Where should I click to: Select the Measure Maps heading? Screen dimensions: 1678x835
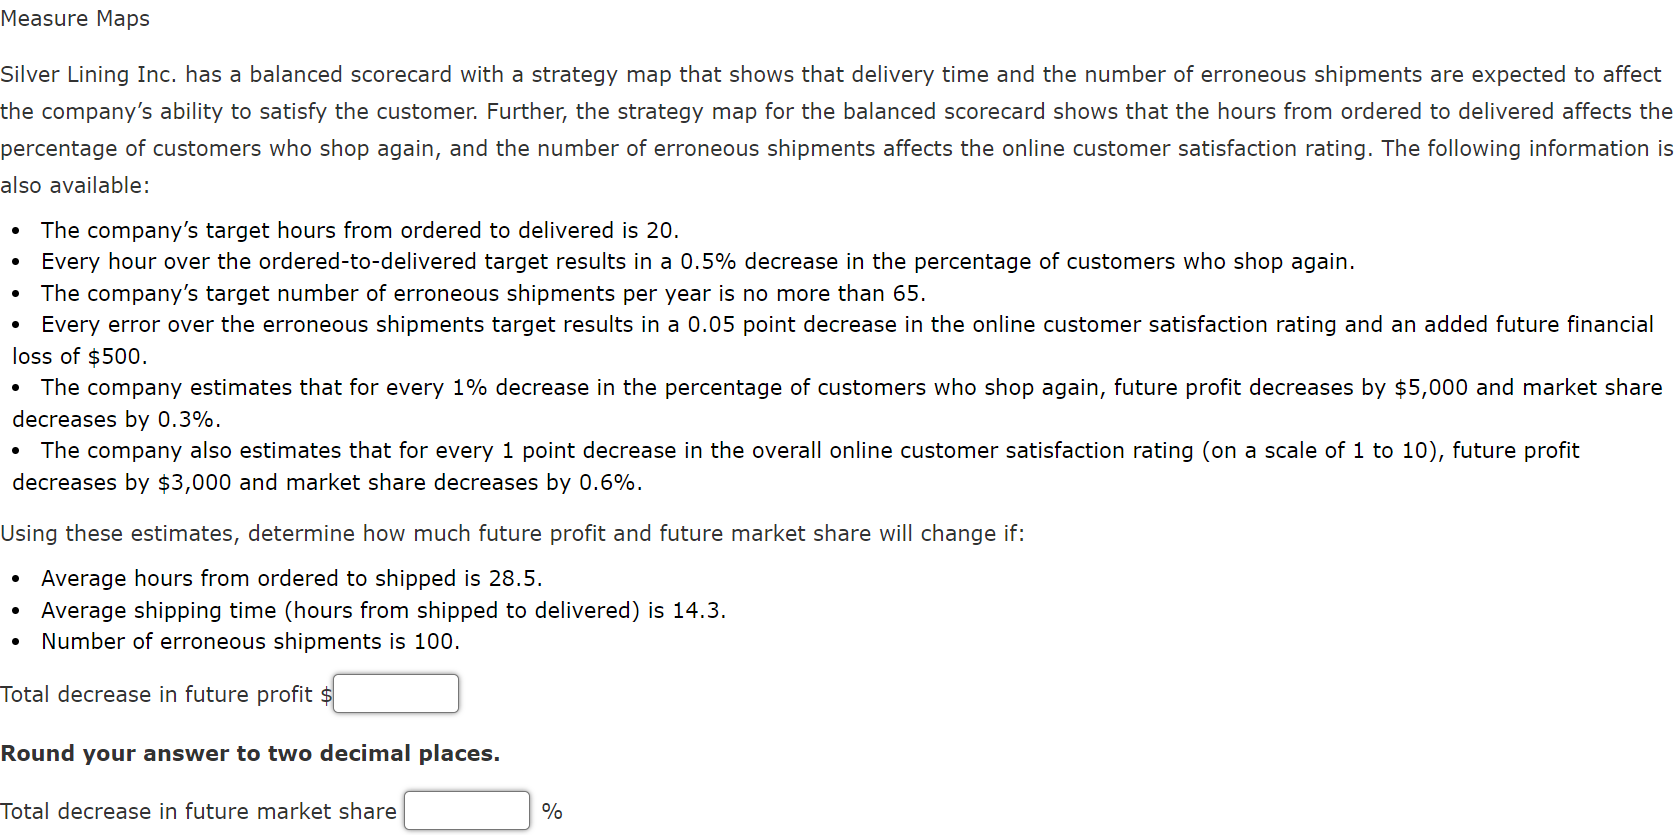(75, 18)
